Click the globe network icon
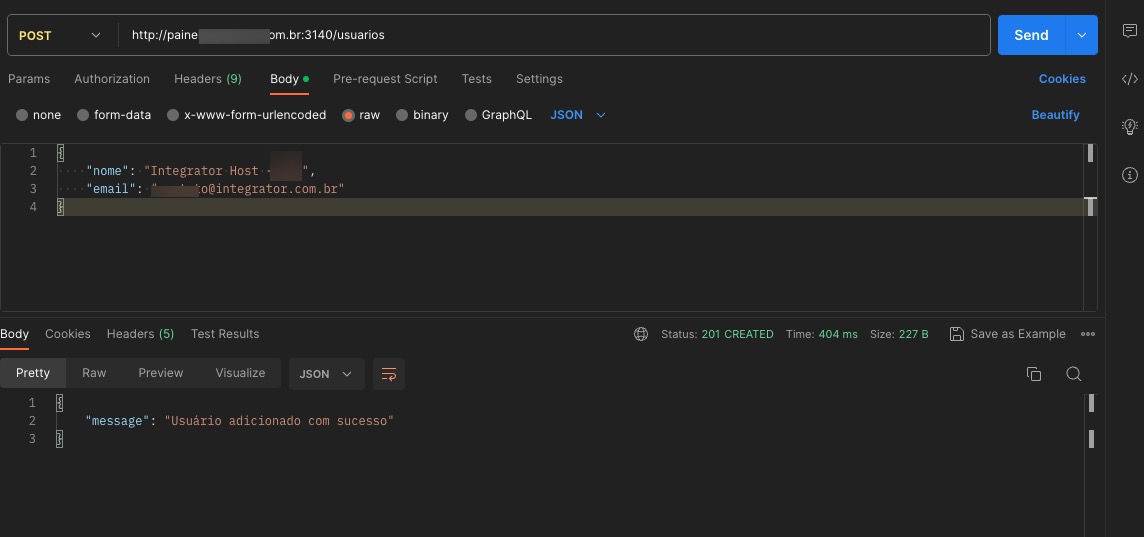The width and height of the screenshot is (1144, 537). 641,334
